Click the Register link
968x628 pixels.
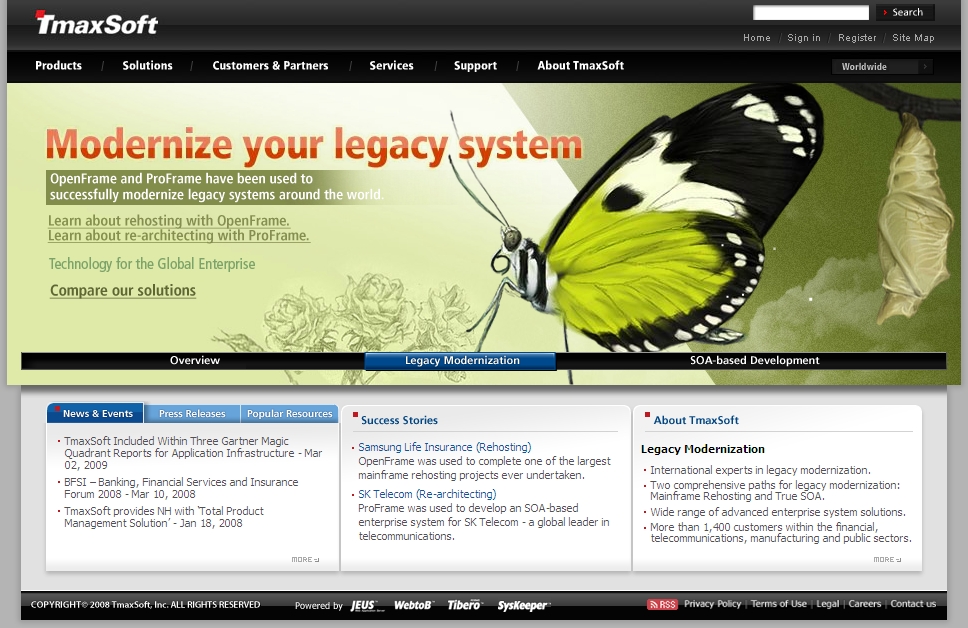[857, 38]
